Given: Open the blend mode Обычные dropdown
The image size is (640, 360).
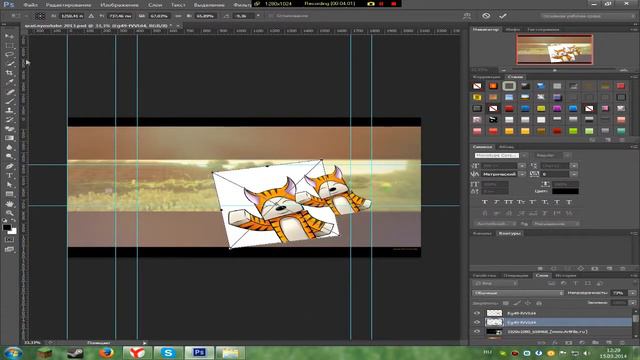Looking at the screenshot, I should [x=518, y=293].
